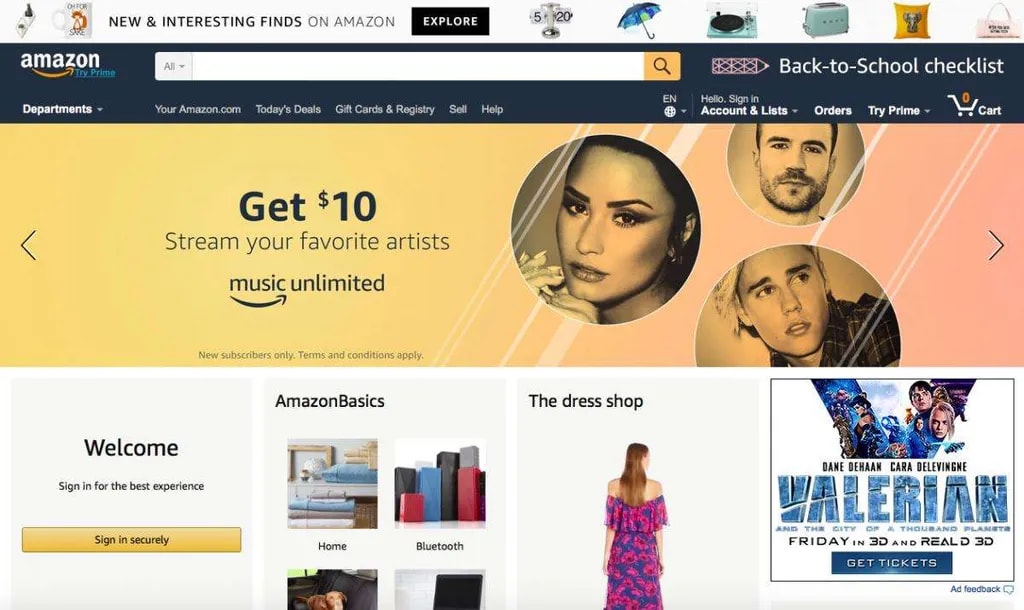Image resolution: width=1024 pixels, height=610 pixels.
Task: Expand the Try Prime dropdown
Action: [x=899, y=110]
